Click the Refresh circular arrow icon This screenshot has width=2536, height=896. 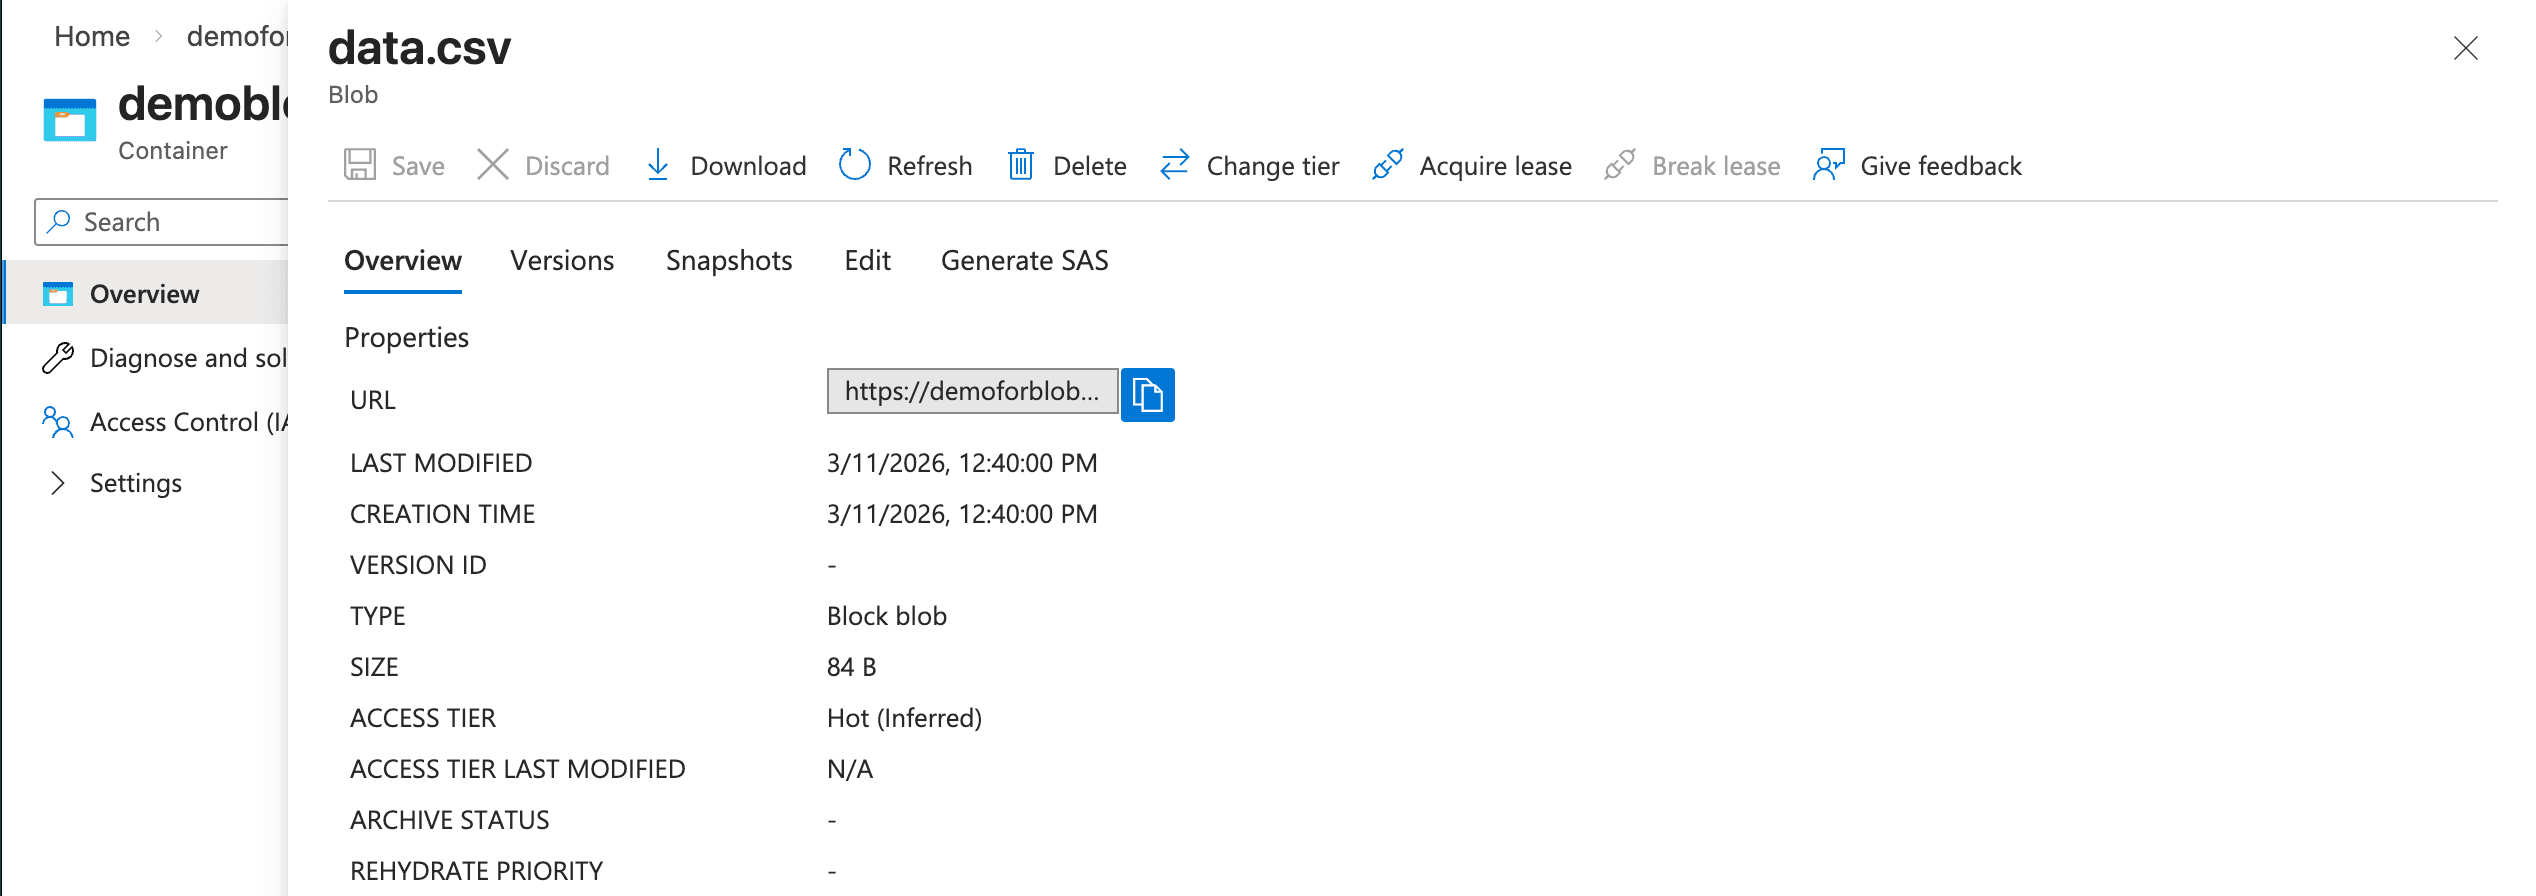pos(855,164)
